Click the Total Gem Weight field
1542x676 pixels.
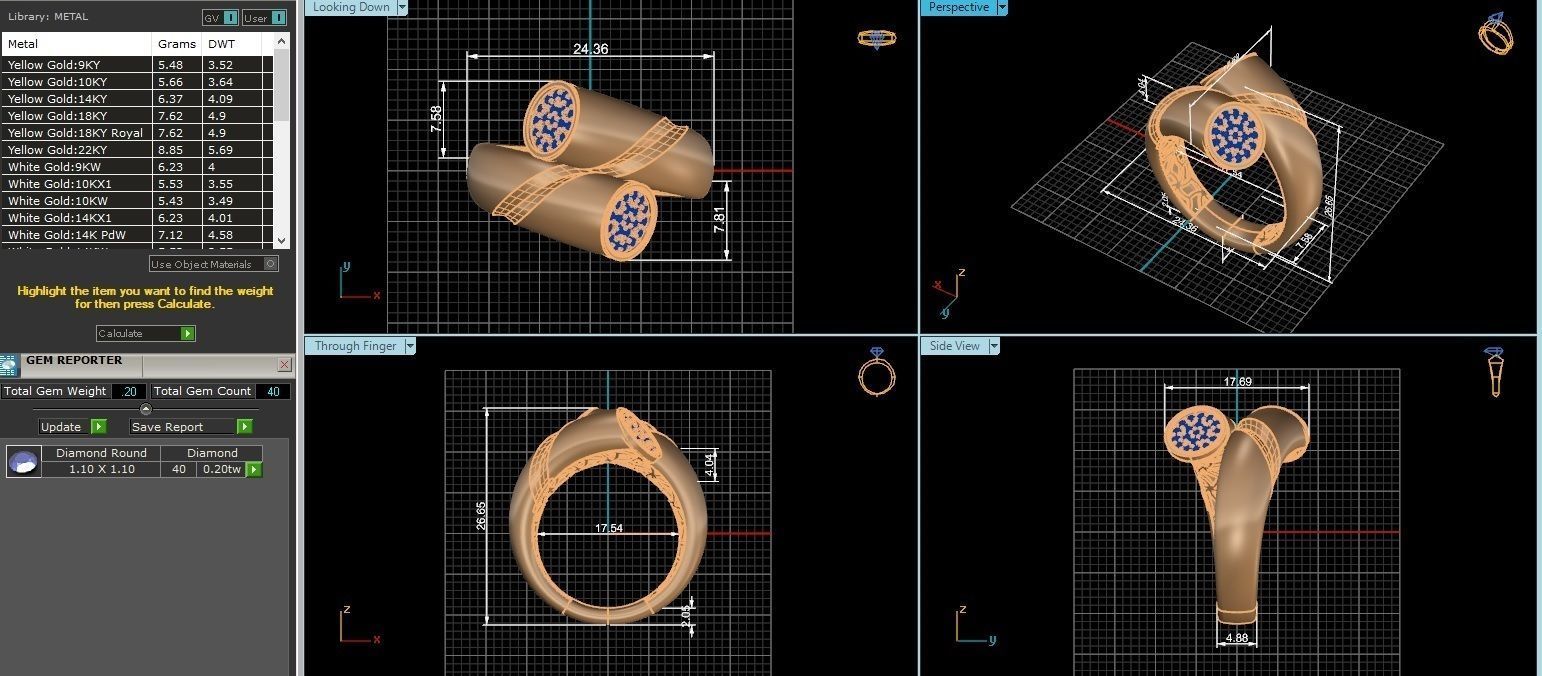[x=129, y=391]
